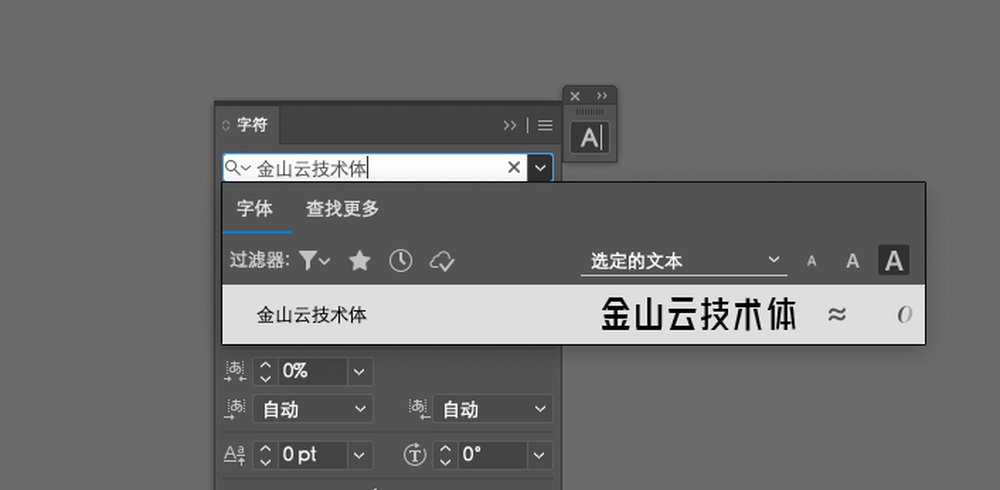Switch to the 查找更多 tab

coord(342,209)
